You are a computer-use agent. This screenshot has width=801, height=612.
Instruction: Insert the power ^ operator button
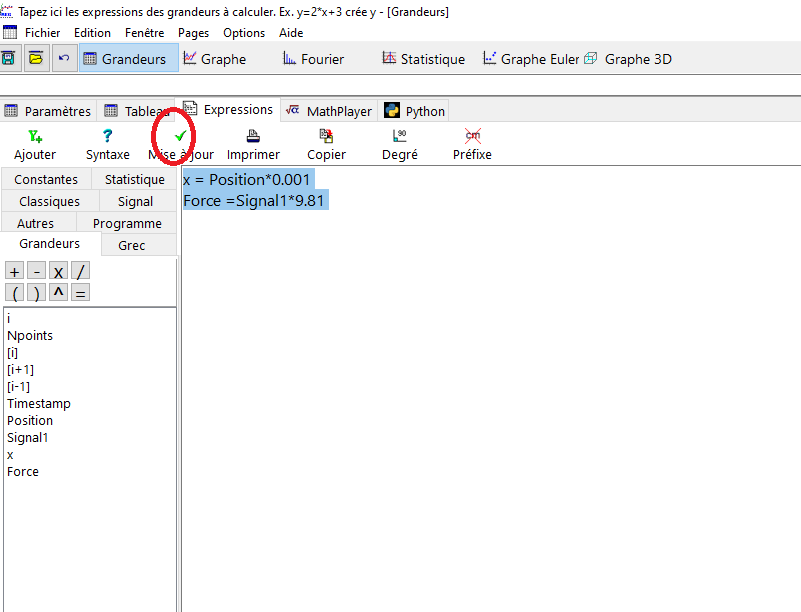click(59, 293)
